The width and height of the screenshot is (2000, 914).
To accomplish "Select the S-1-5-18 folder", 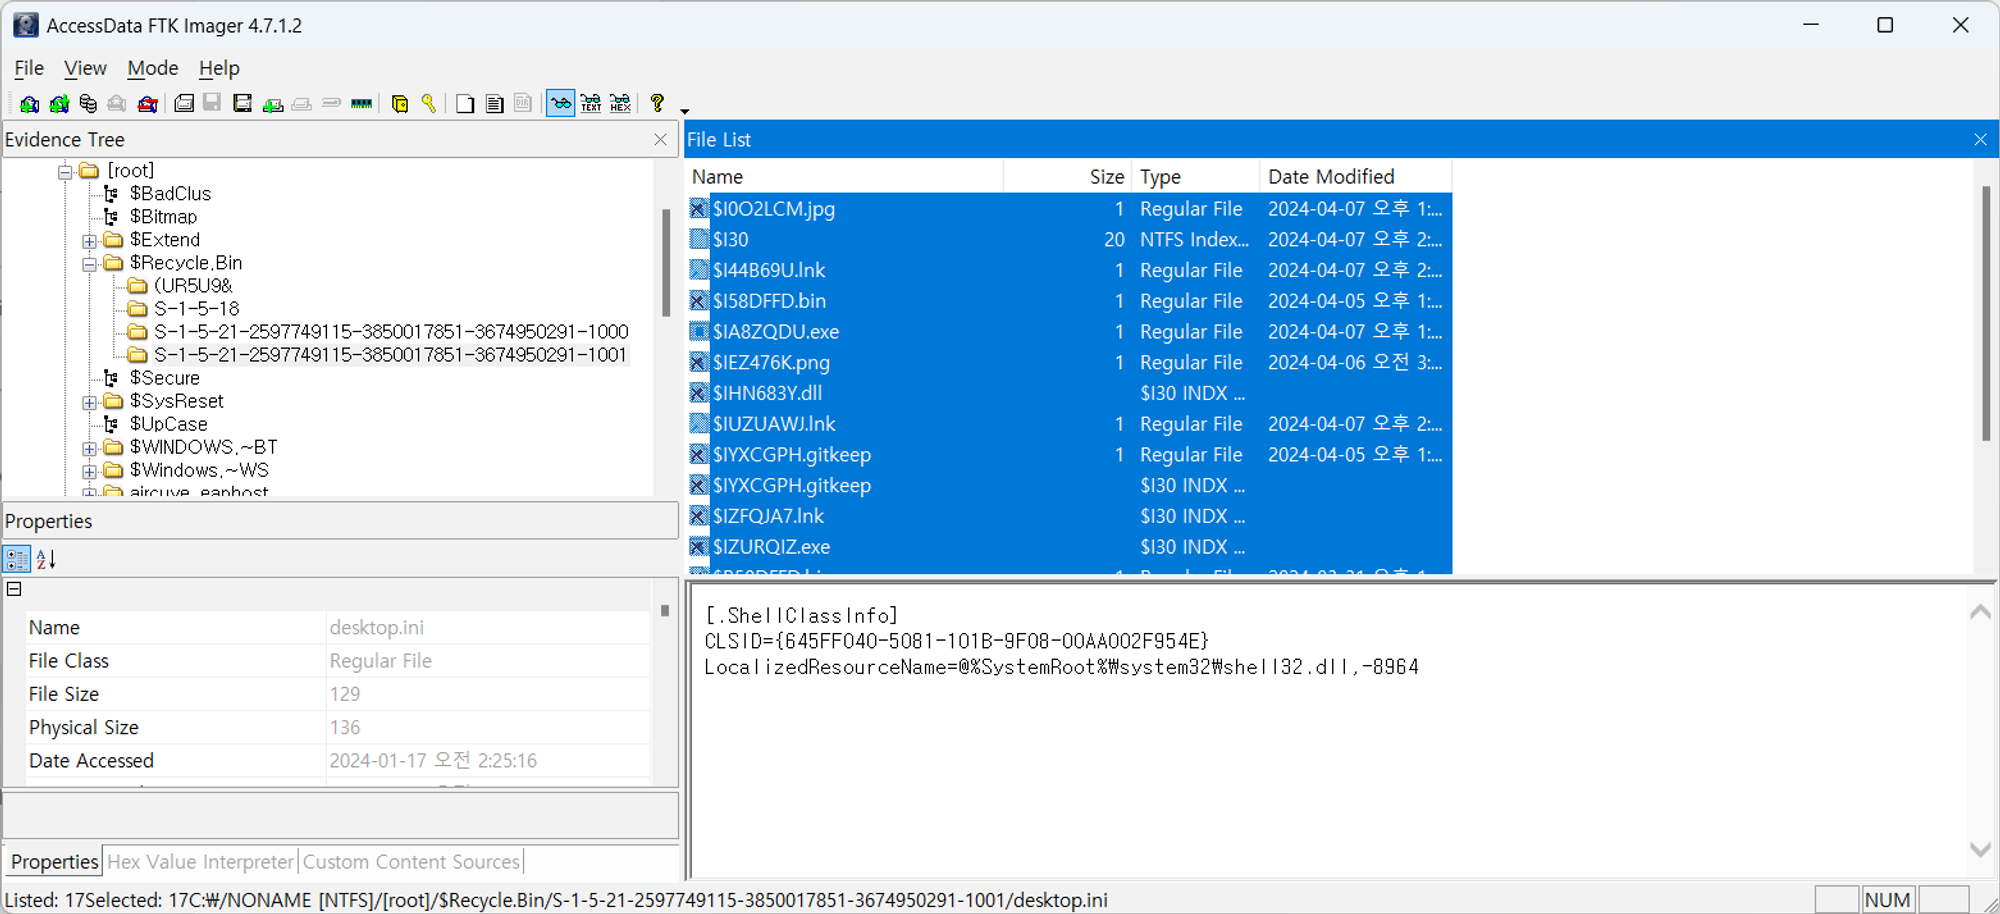I will click(x=197, y=308).
